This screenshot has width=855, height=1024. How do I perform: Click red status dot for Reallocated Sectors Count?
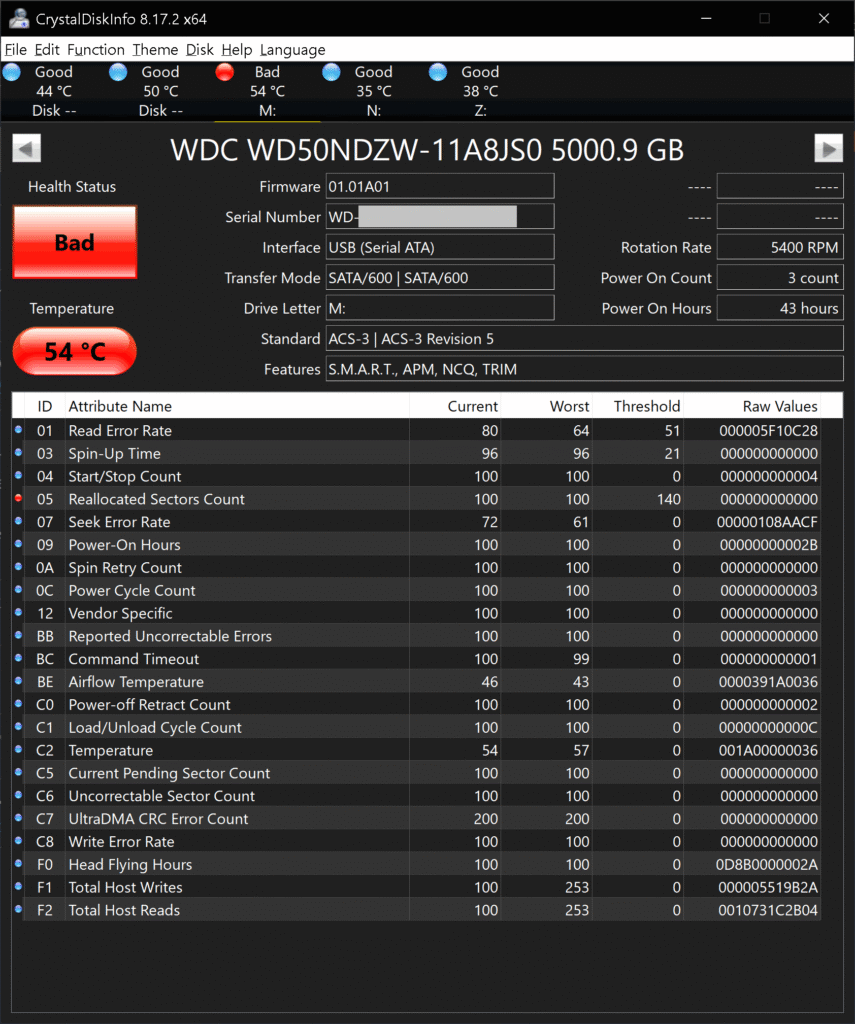[18, 499]
